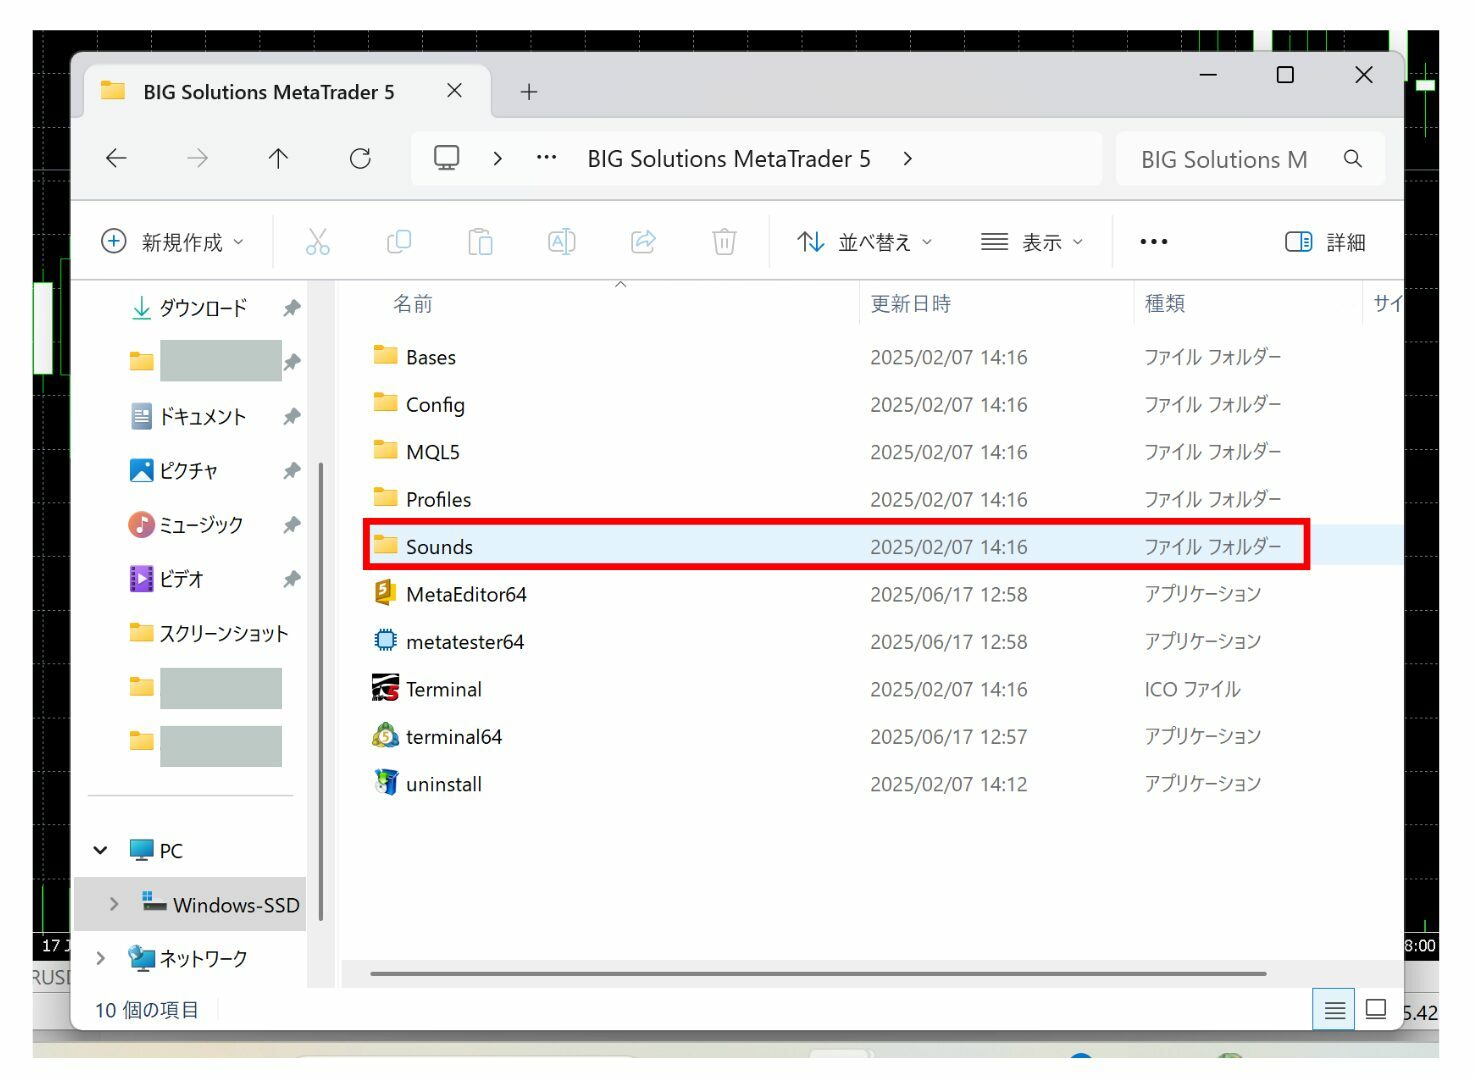Select the terminal64 application icon
Image resolution: width=1475 pixels, height=1078 pixels.
(385, 736)
